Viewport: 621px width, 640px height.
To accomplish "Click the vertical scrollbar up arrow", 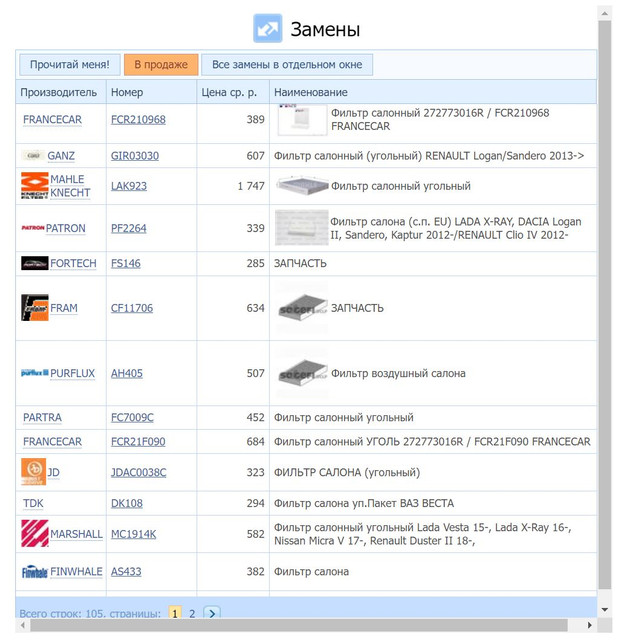I will (x=605, y=13).
